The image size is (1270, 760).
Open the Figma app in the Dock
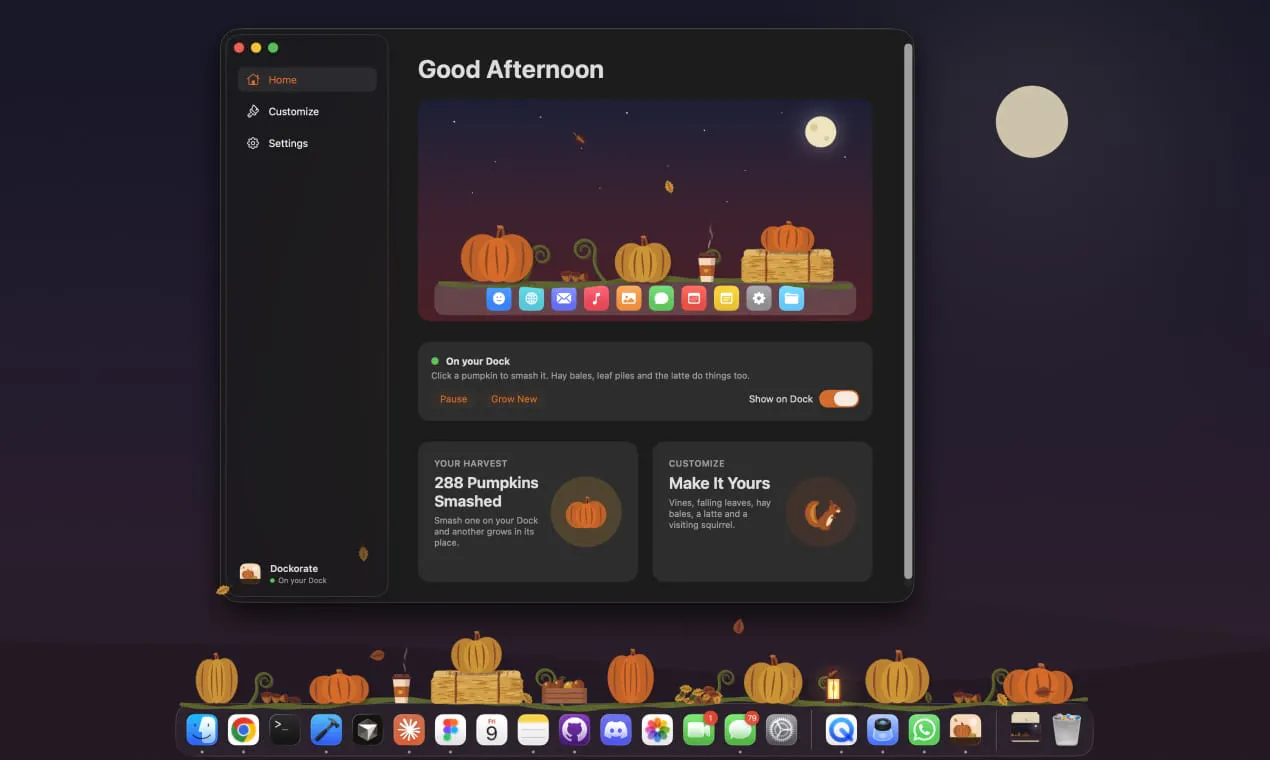click(450, 730)
